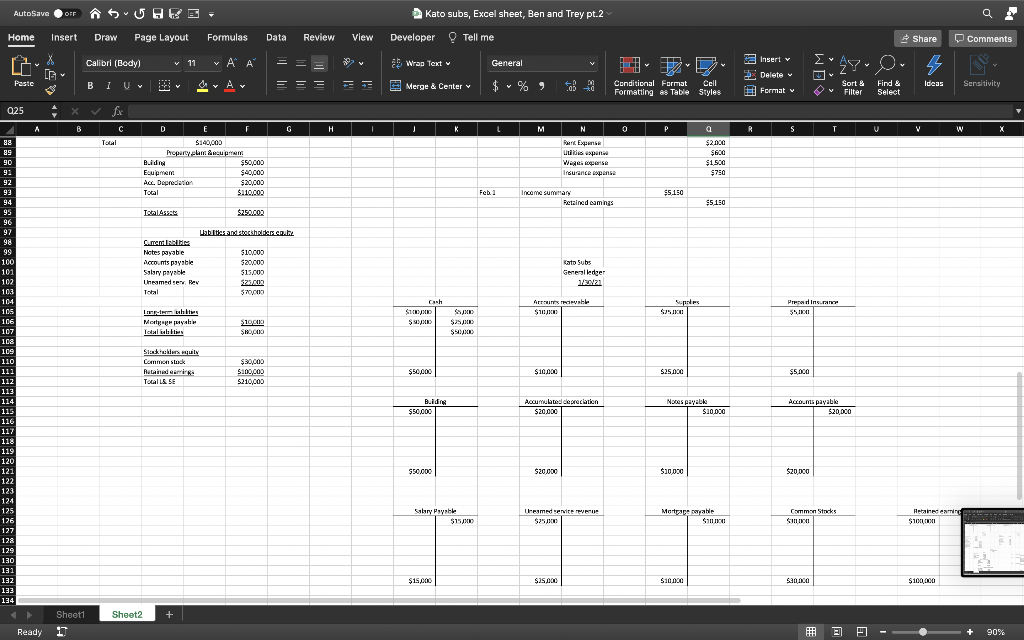The image size is (1024, 640).
Task: Toggle Wrap Text
Action: [x=421, y=63]
